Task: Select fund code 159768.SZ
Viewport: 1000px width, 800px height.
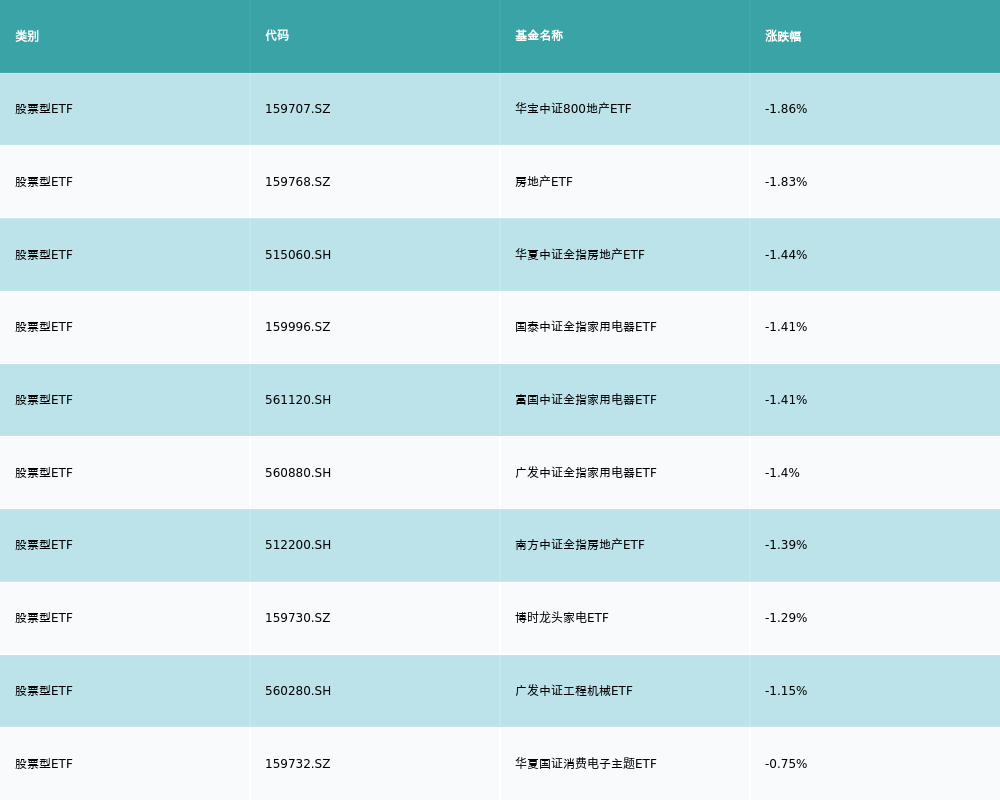Action: click(297, 182)
